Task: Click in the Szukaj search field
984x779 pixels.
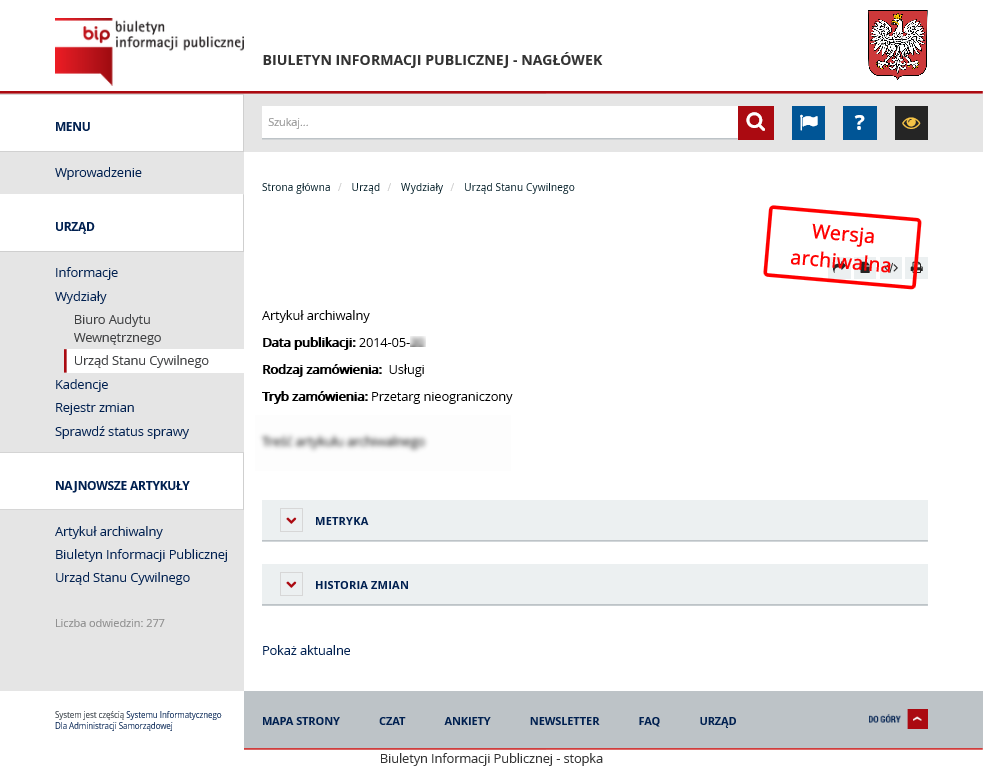Action: [499, 123]
